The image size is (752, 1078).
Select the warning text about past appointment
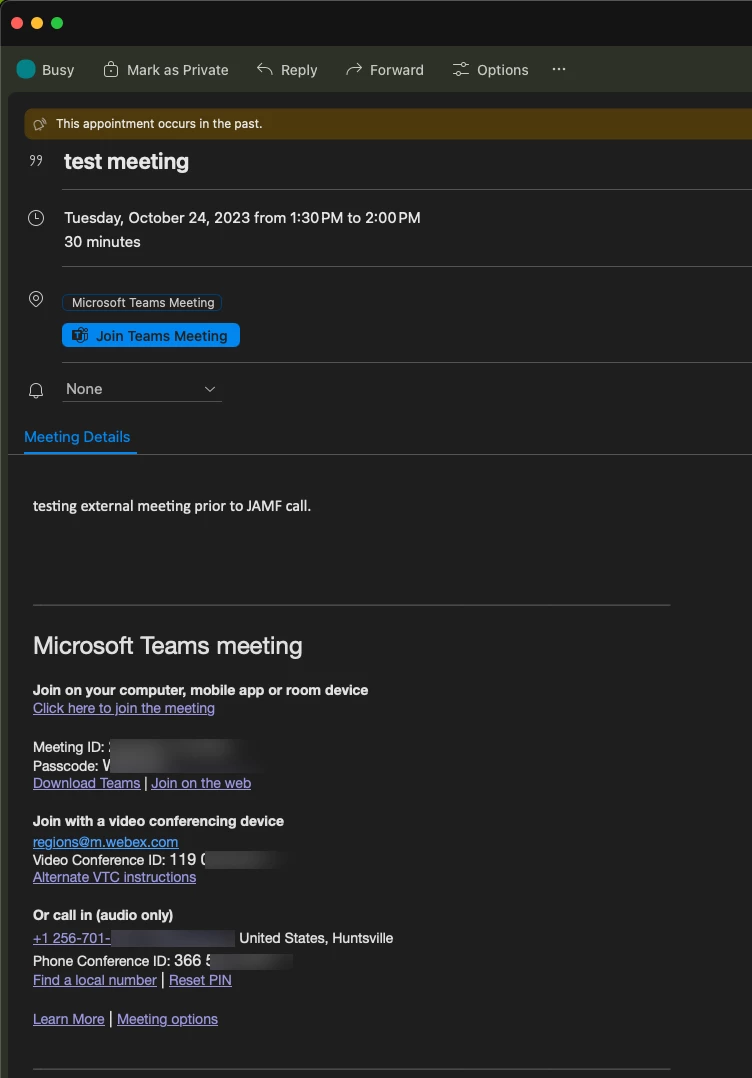coord(159,124)
